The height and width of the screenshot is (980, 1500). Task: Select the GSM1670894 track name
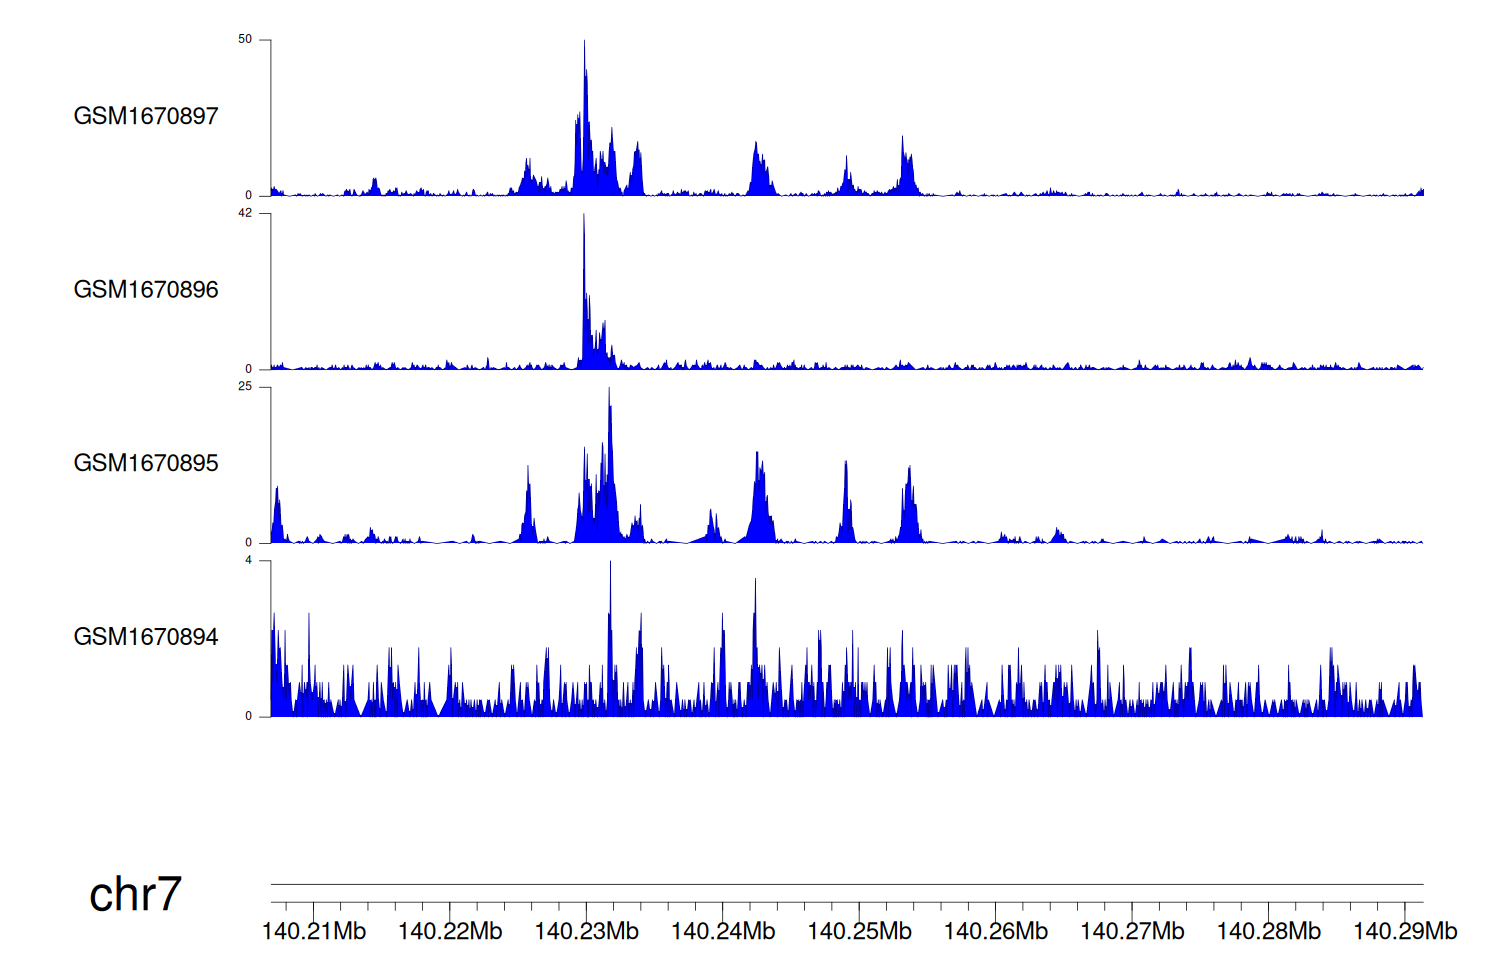click(146, 637)
